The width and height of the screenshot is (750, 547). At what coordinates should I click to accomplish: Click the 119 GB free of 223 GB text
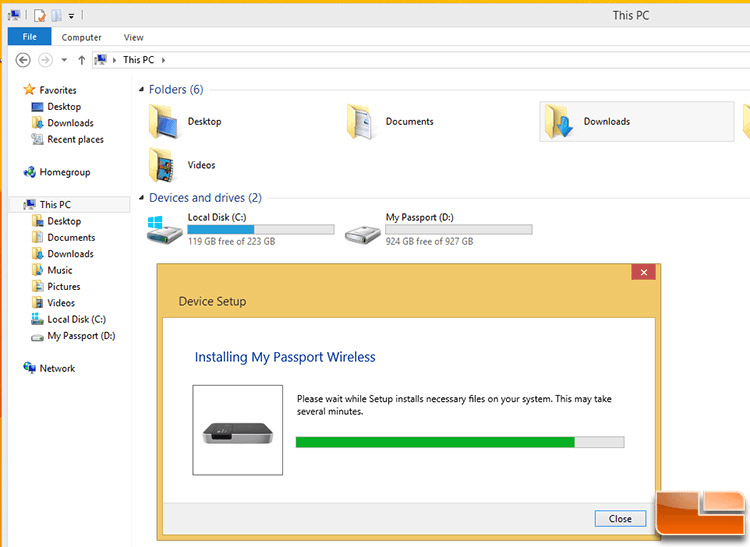232,241
